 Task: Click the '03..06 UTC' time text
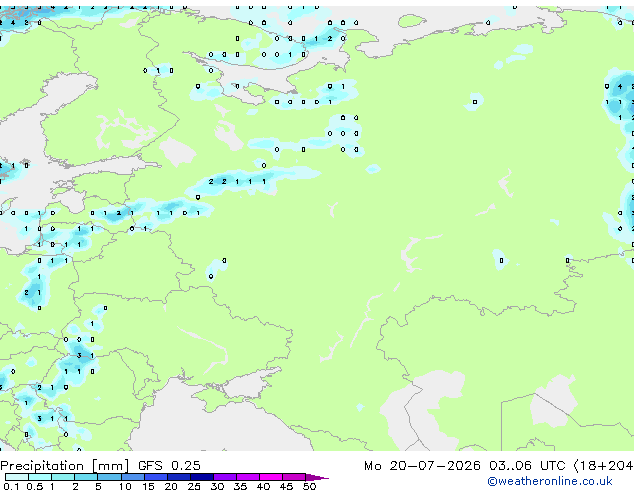(526, 466)
